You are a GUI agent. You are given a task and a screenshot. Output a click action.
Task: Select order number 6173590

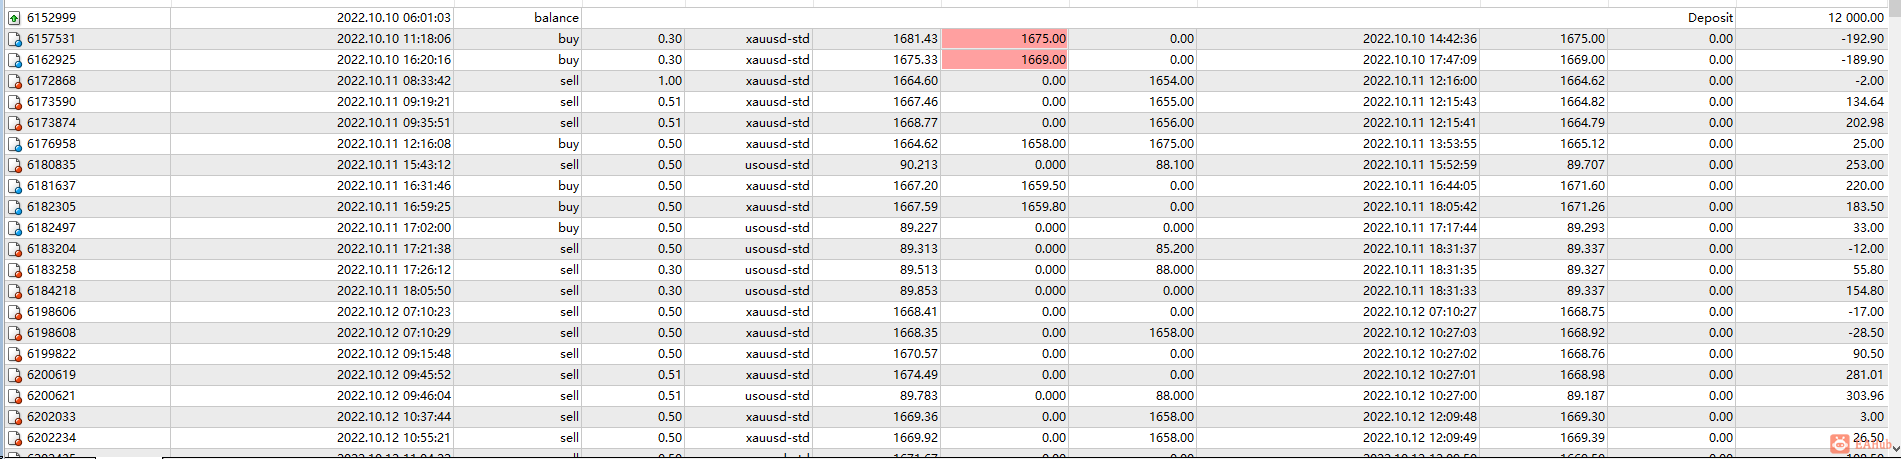pyautogui.click(x=51, y=102)
